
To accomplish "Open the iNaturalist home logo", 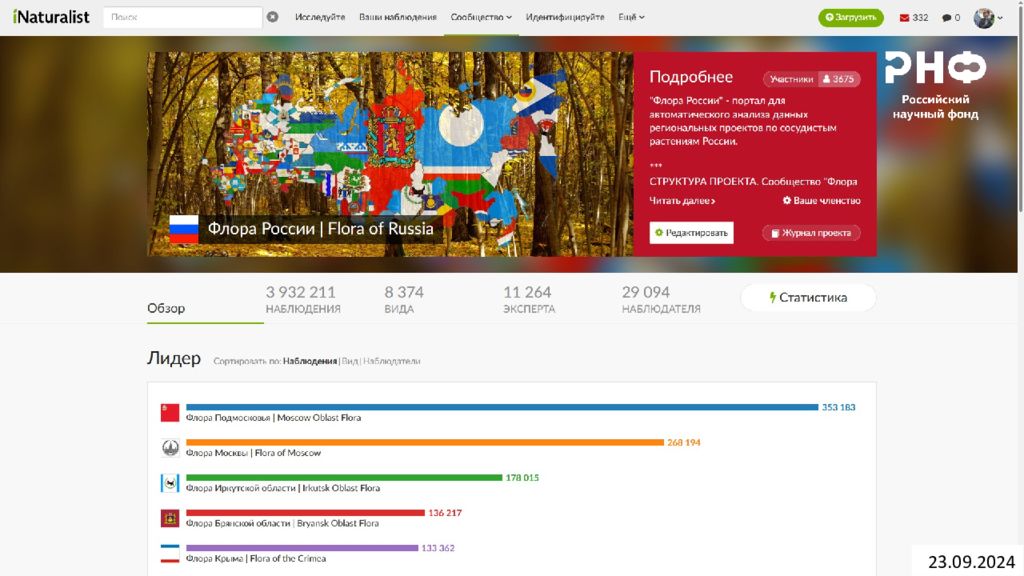I will click(51, 17).
